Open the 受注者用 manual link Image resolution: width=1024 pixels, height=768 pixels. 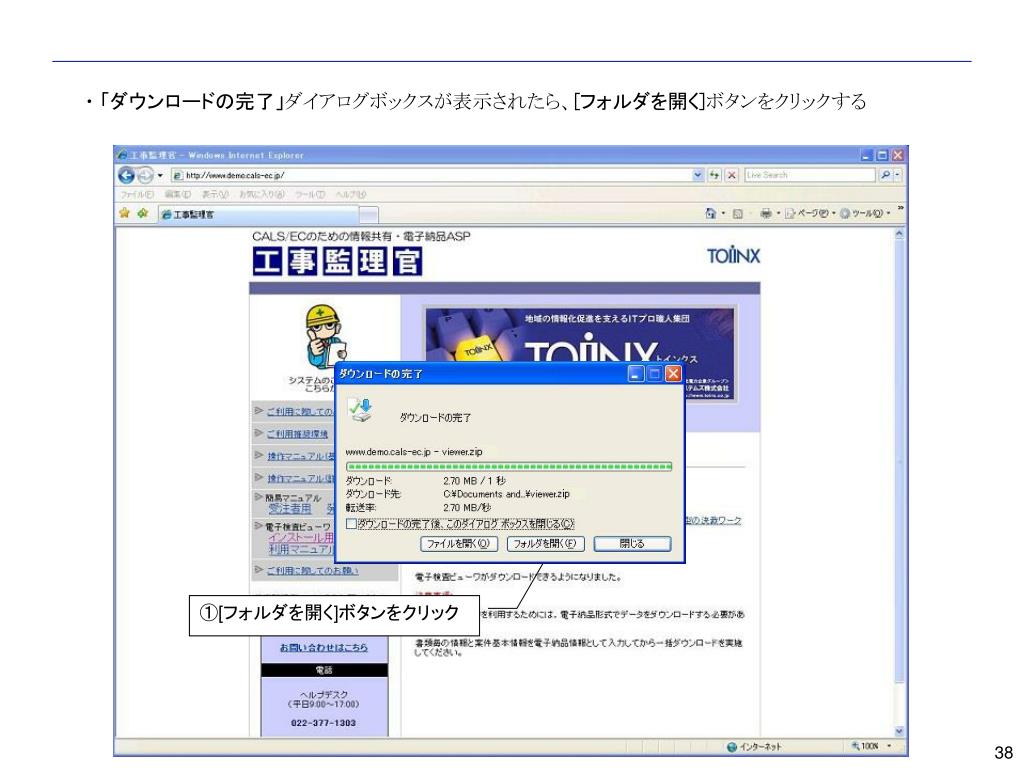pos(290,508)
